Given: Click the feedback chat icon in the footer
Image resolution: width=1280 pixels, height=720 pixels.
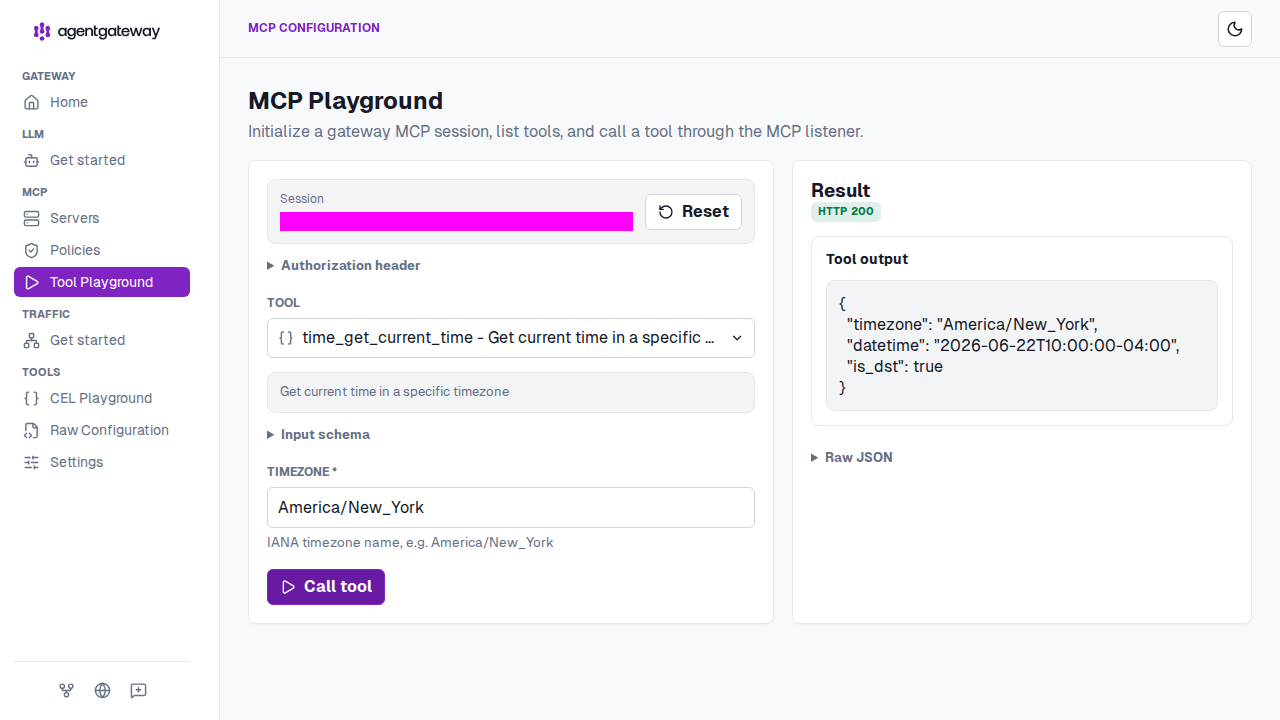Looking at the screenshot, I should pyautogui.click(x=138, y=690).
